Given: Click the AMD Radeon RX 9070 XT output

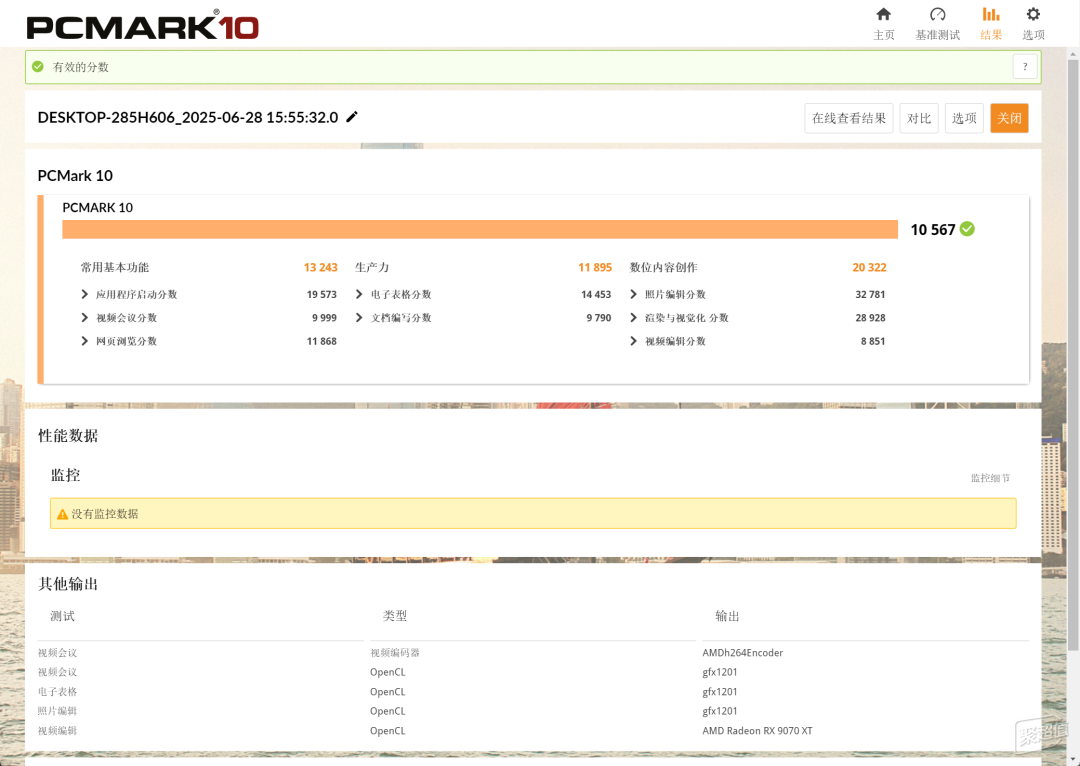Looking at the screenshot, I should click(757, 731).
